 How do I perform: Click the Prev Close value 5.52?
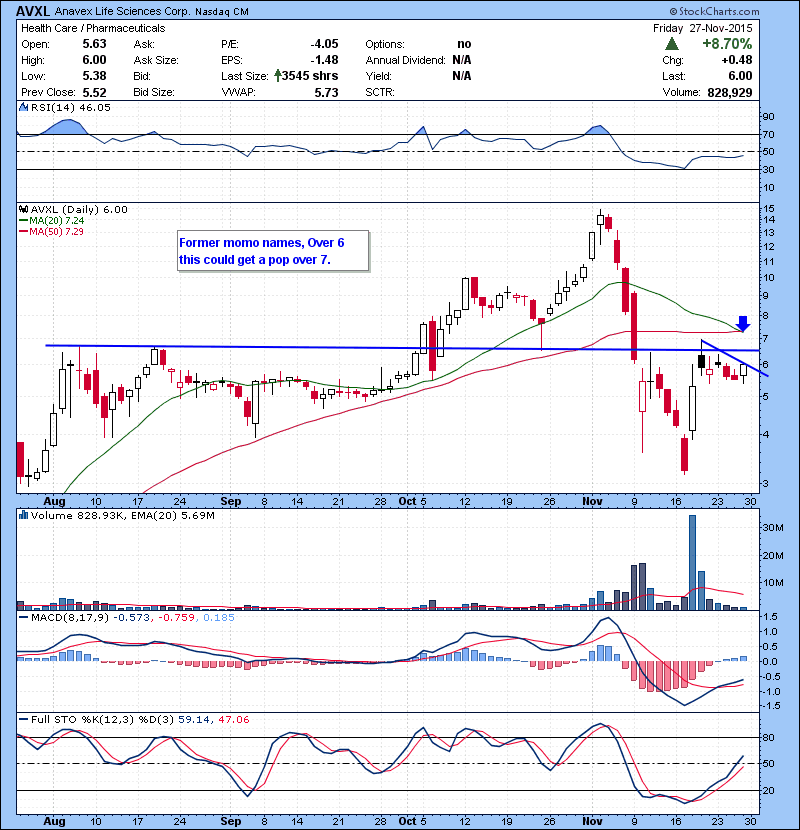pyautogui.click(x=94, y=92)
